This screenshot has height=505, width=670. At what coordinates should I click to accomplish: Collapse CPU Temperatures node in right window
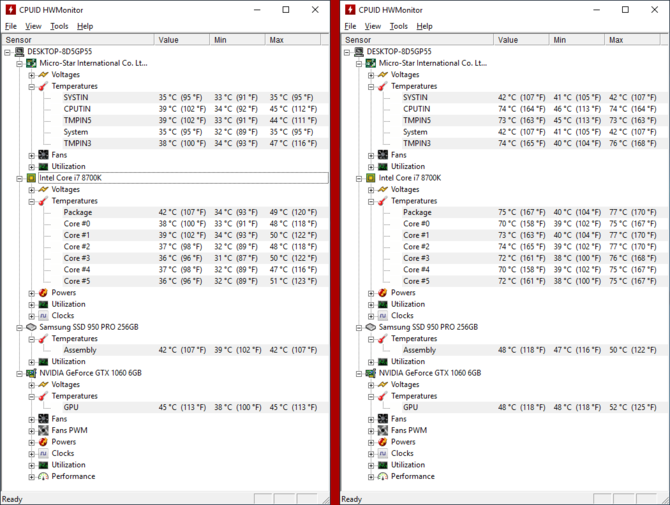(371, 202)
